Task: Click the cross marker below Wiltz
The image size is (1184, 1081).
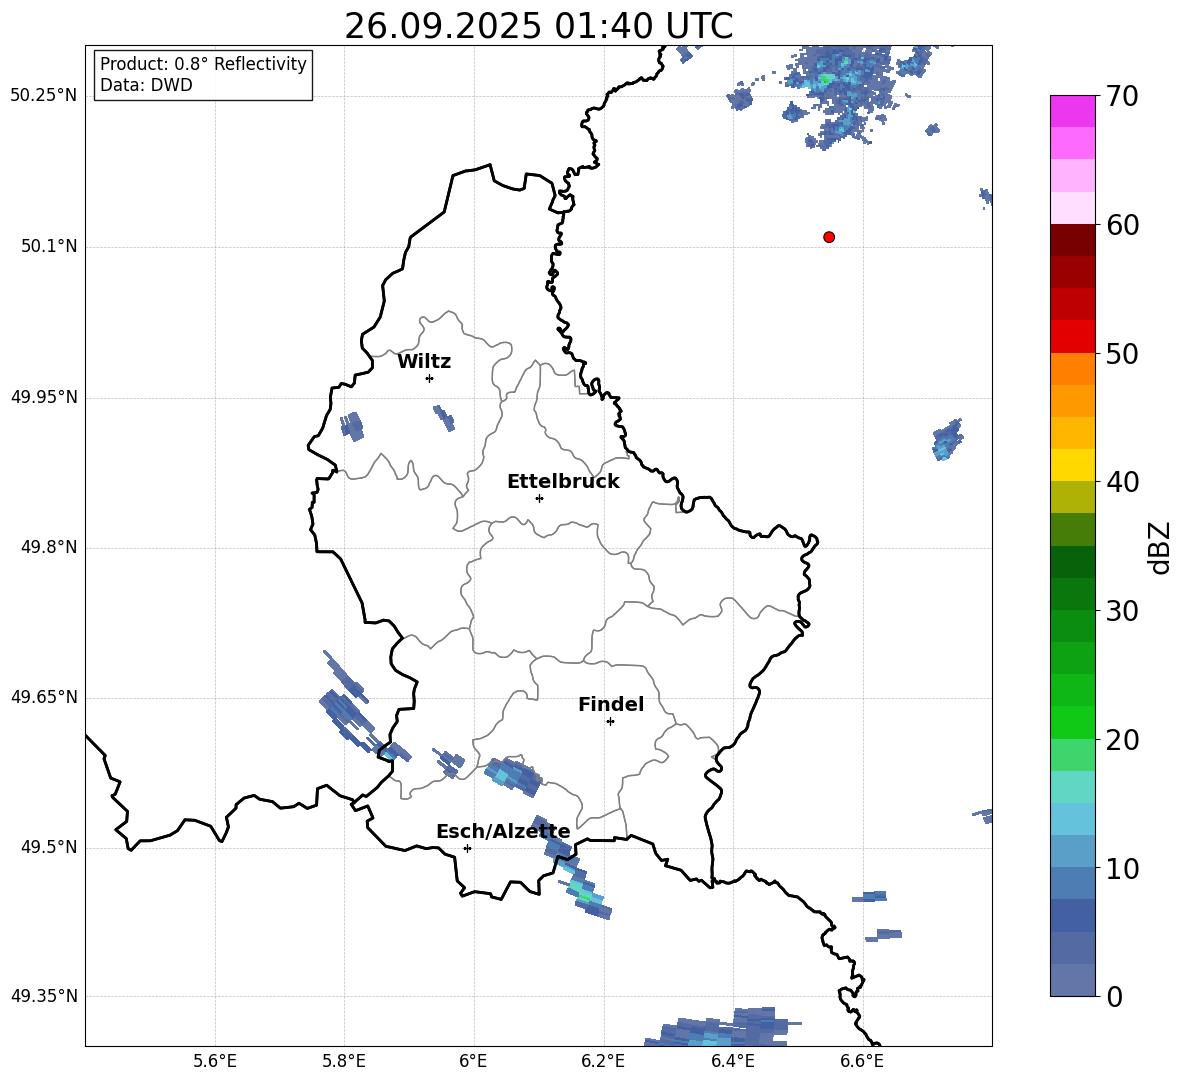Action: tap(429, 378)
